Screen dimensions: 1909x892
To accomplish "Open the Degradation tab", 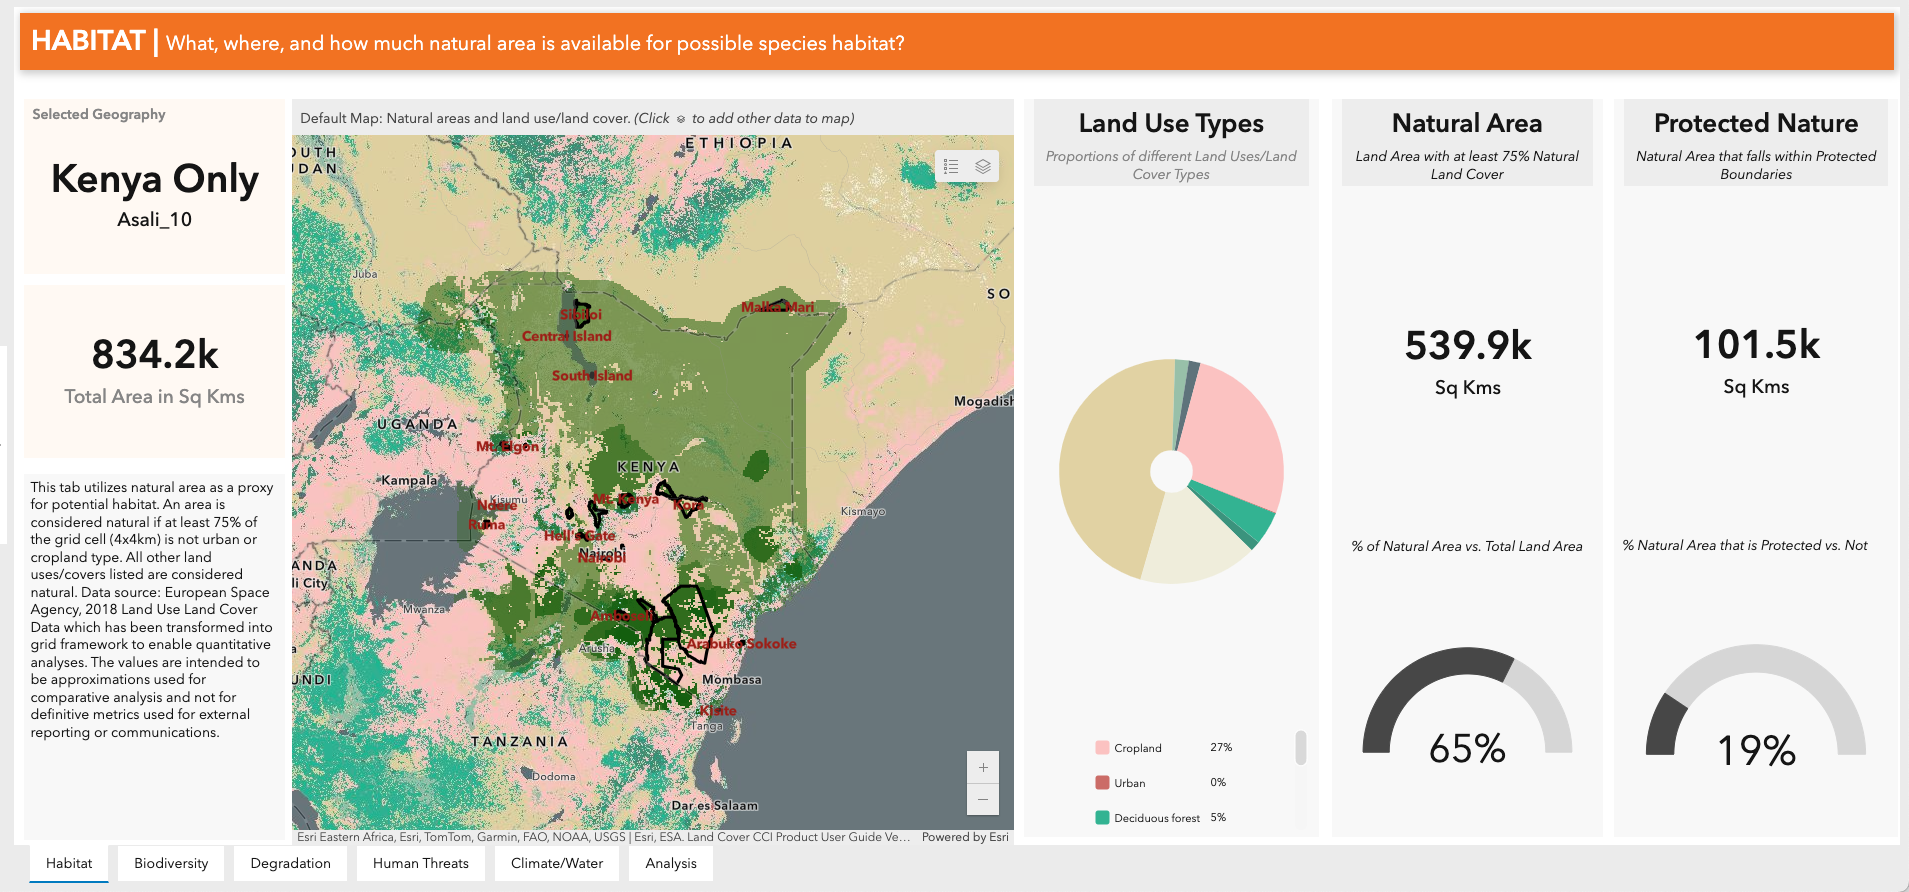I will click(290, 863).
